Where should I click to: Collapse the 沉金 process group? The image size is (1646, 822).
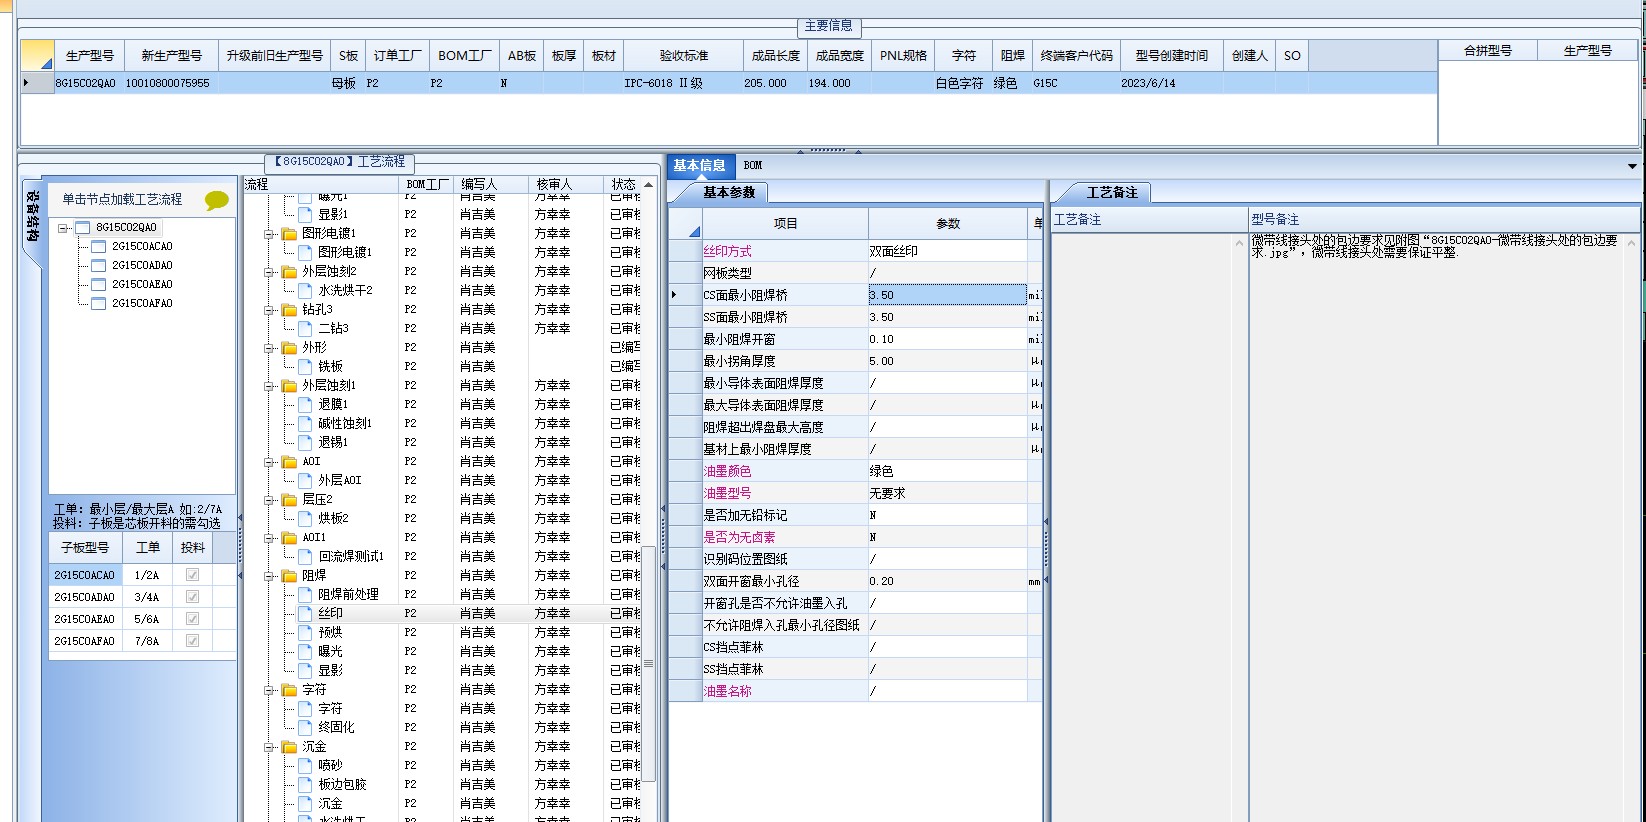click(269, 747)
